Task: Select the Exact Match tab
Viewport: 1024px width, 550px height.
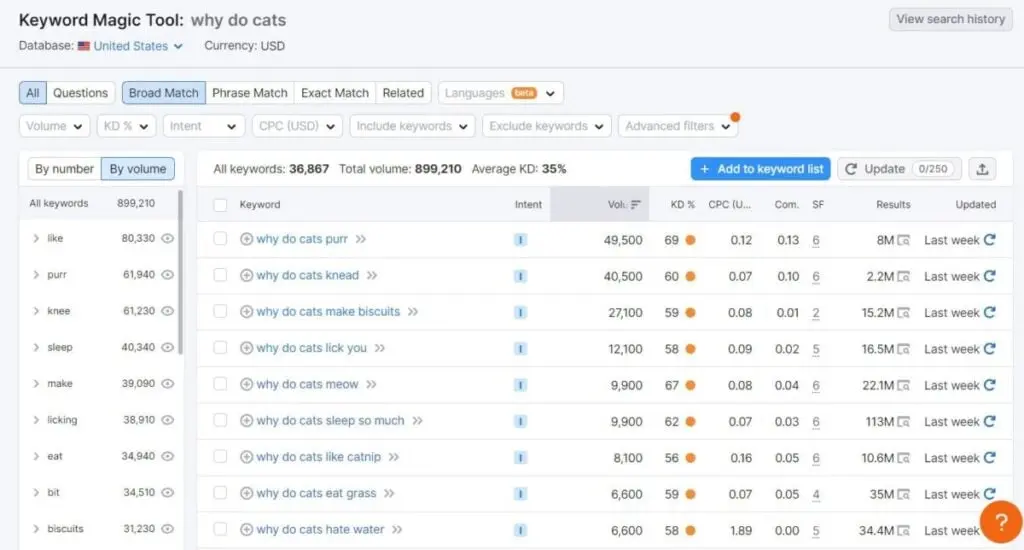Action: point(335,93)
